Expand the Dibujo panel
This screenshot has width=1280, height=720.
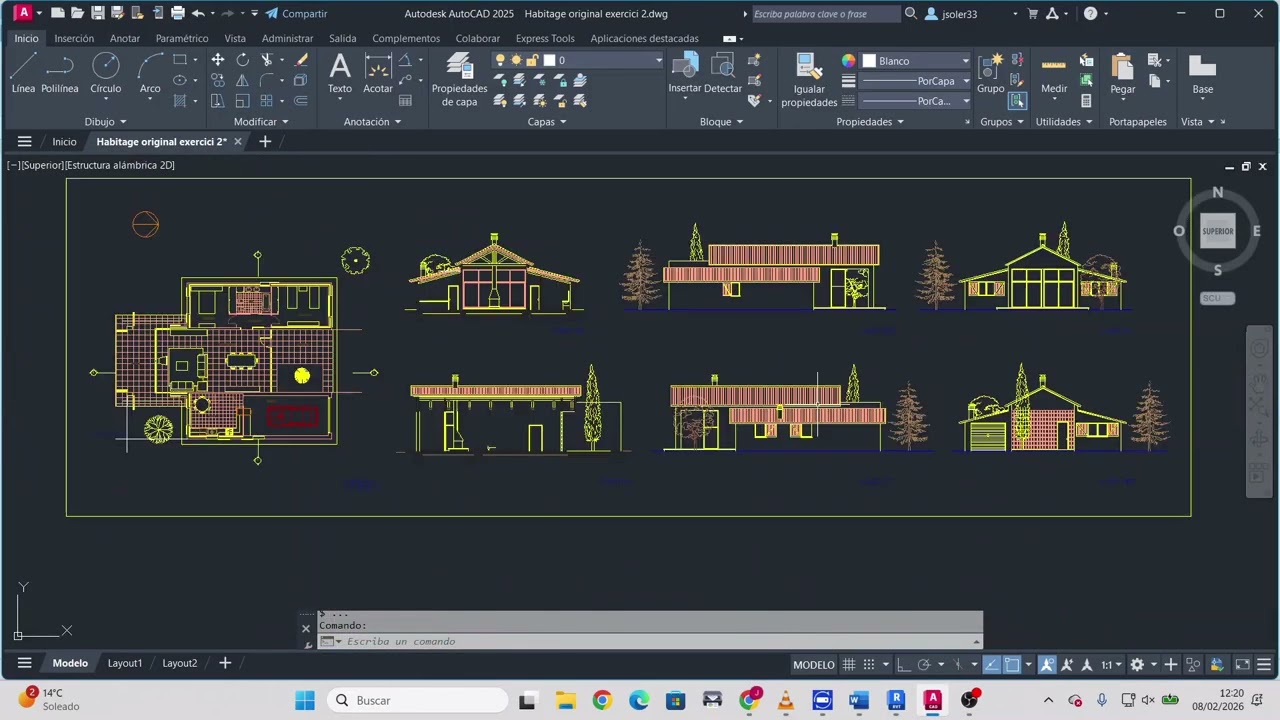(106, 122)
